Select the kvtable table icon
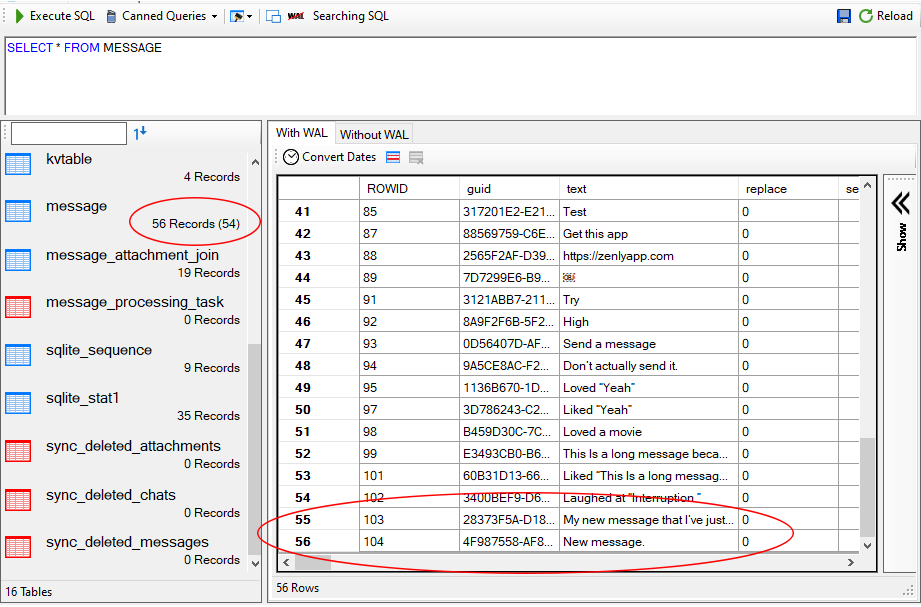Screen dimensions: 921x607 (18, 164)
